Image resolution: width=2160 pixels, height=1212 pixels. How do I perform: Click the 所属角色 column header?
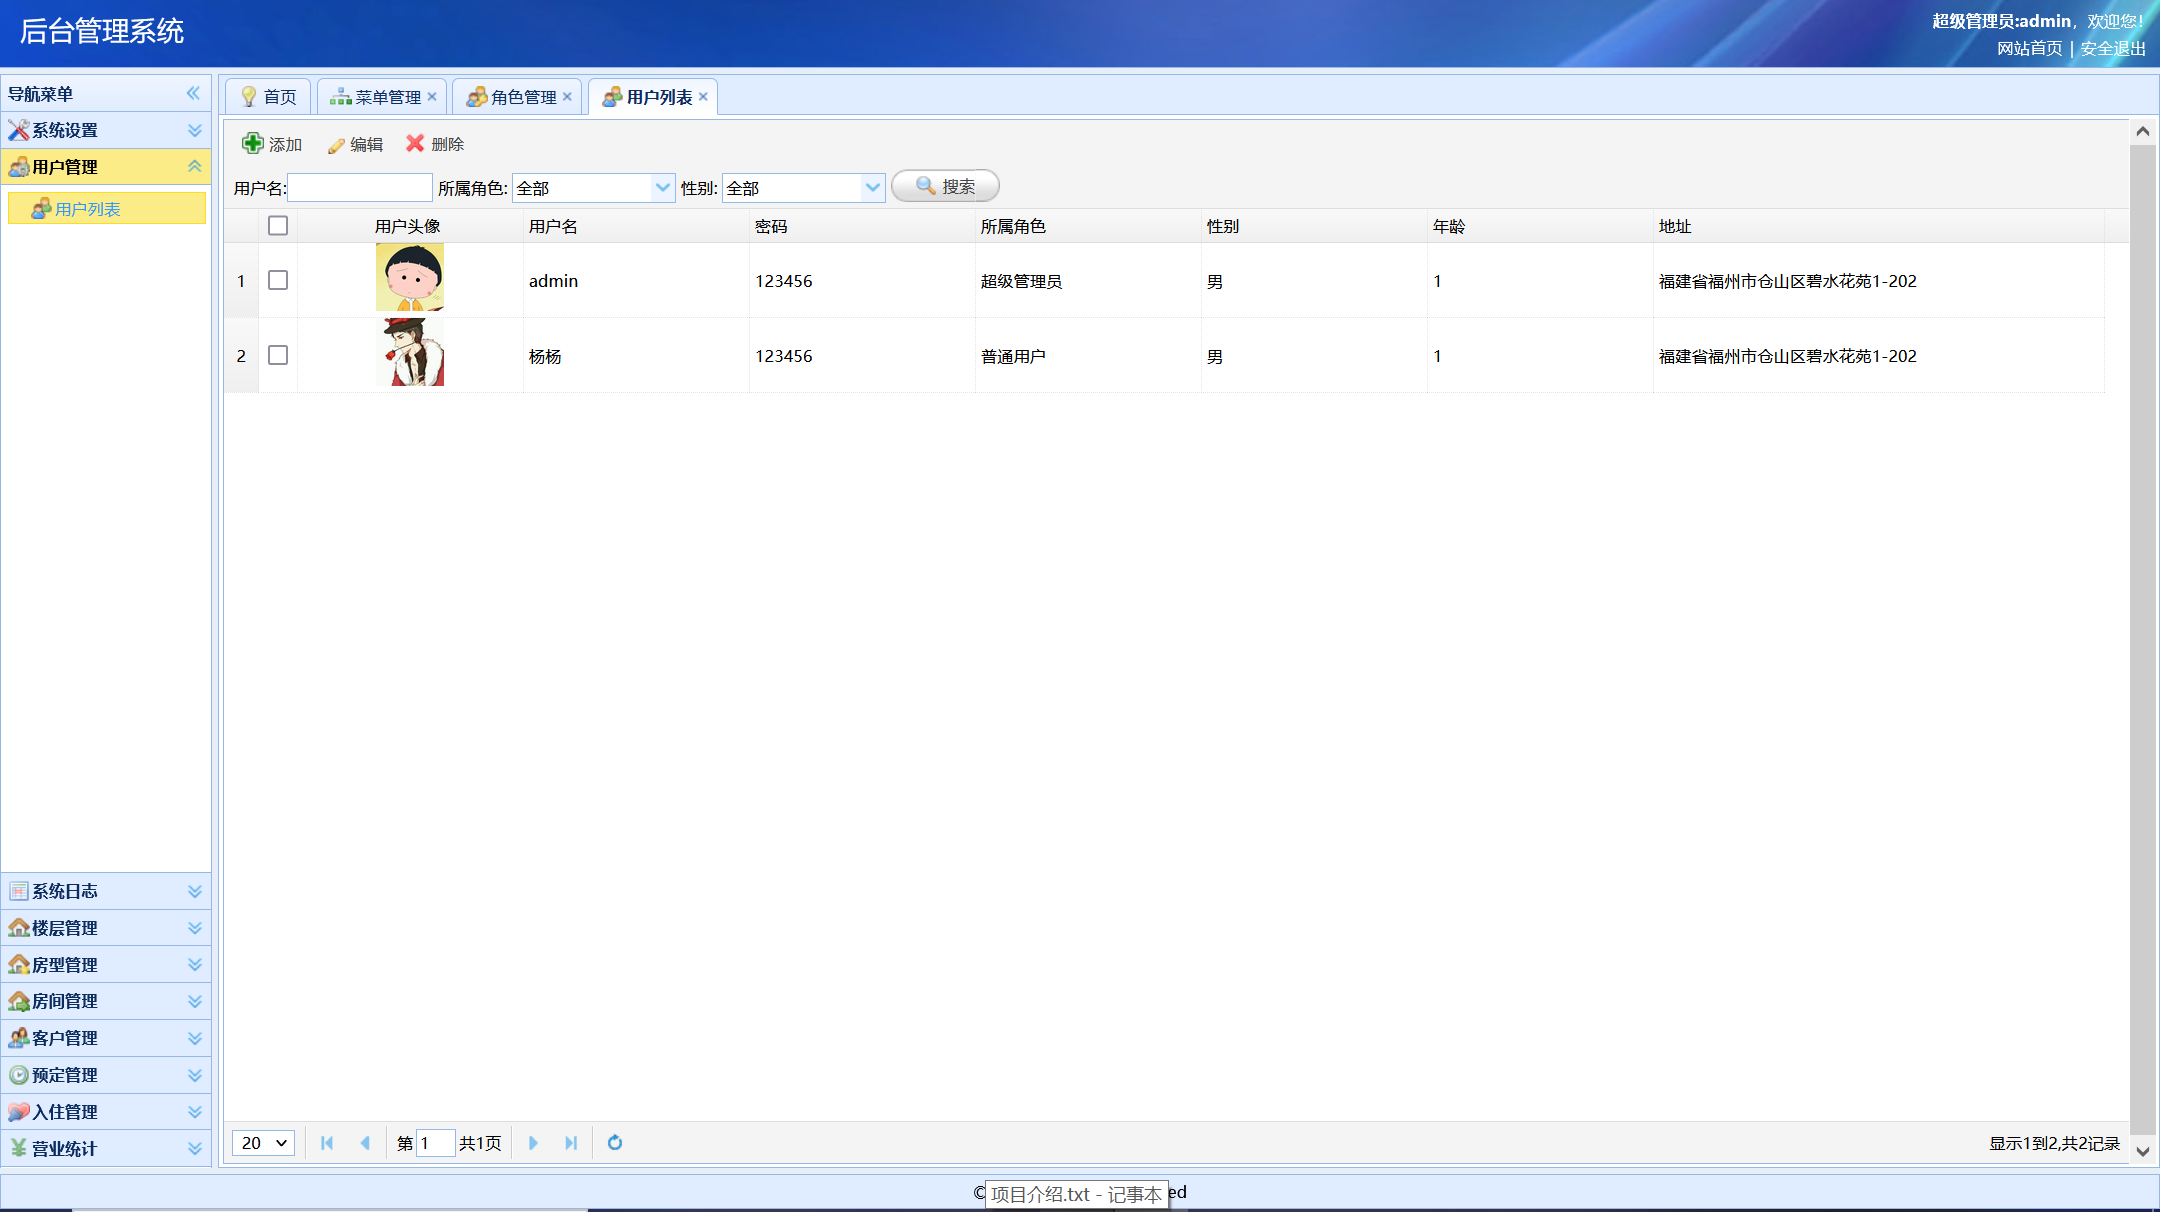pyautogui.click(x=1088, y=226)
